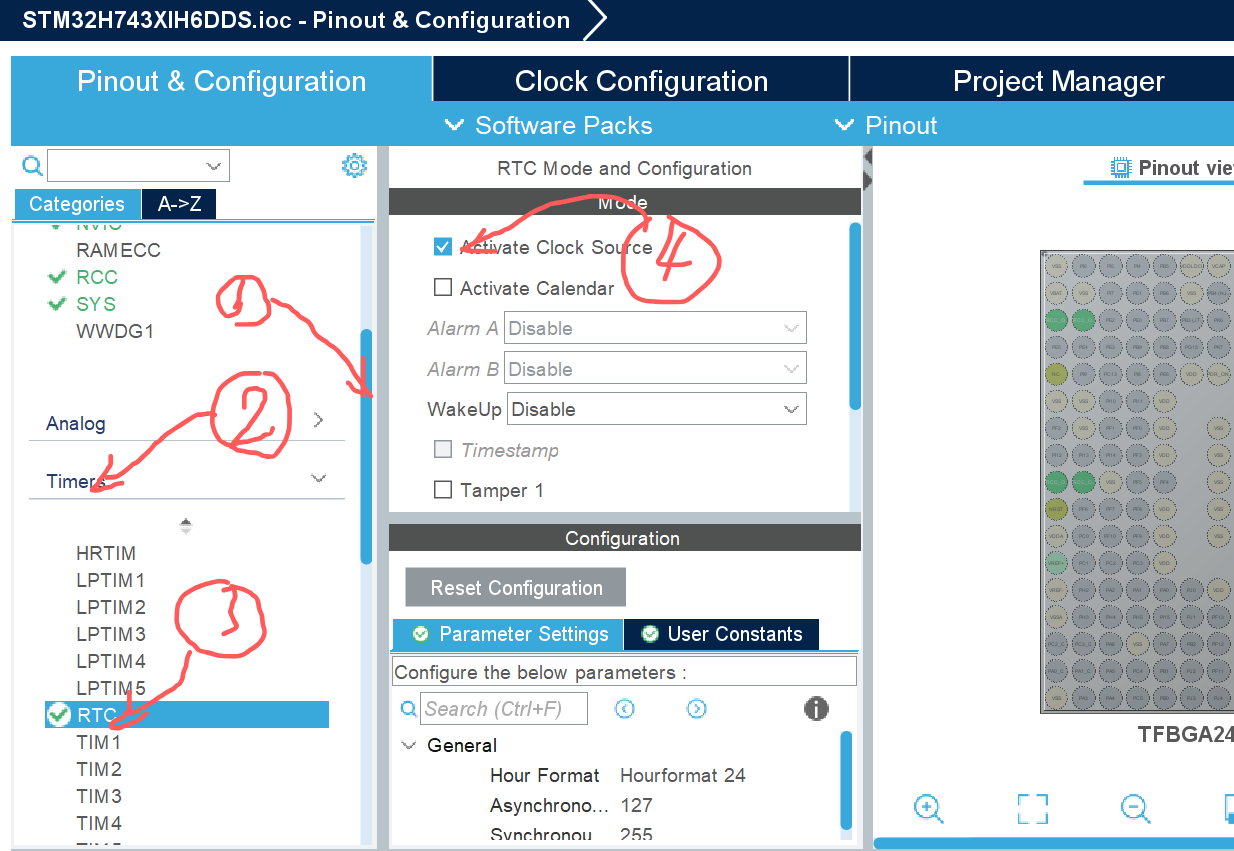Select RTC in the Timers list
This screenshot has height=851, width=1234.
(x=187, y=714)
